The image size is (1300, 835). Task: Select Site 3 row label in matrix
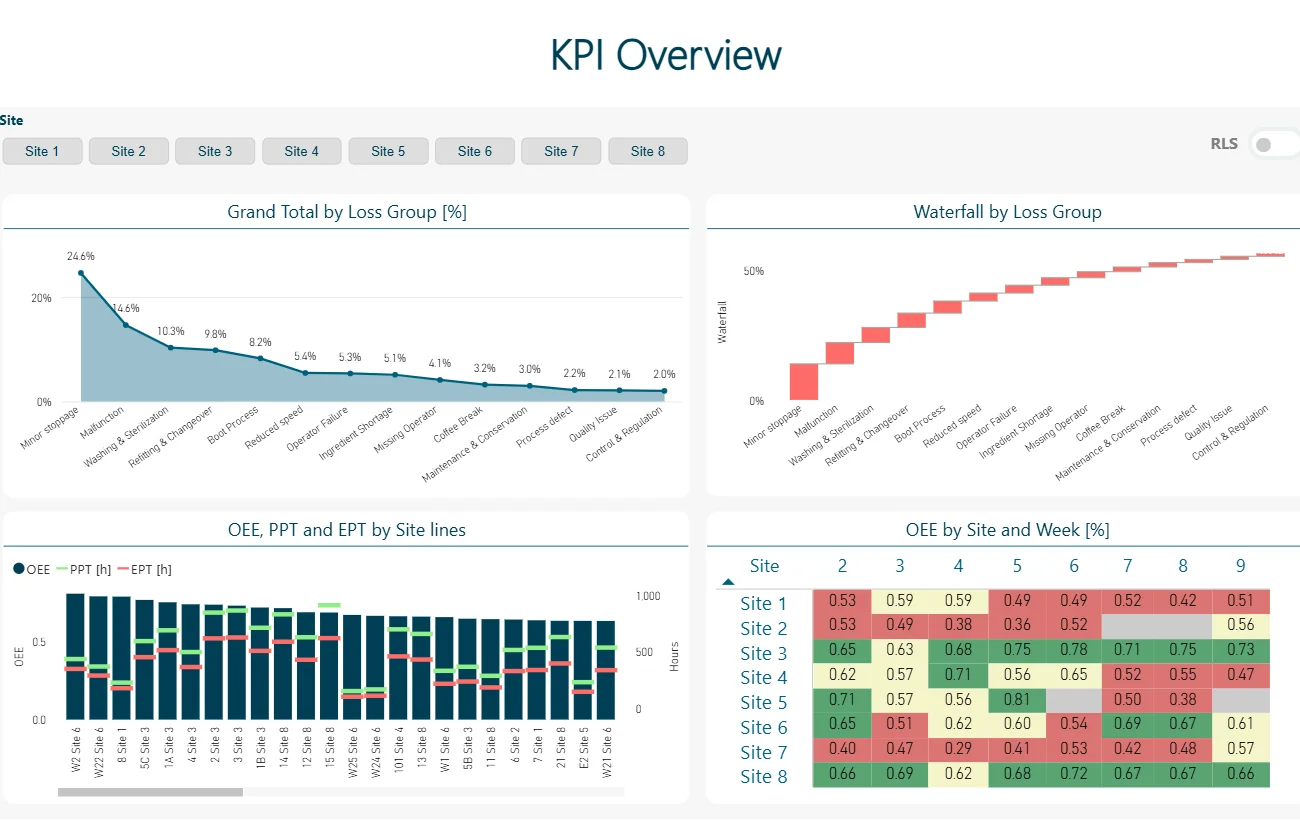click(x=764, y=653)
